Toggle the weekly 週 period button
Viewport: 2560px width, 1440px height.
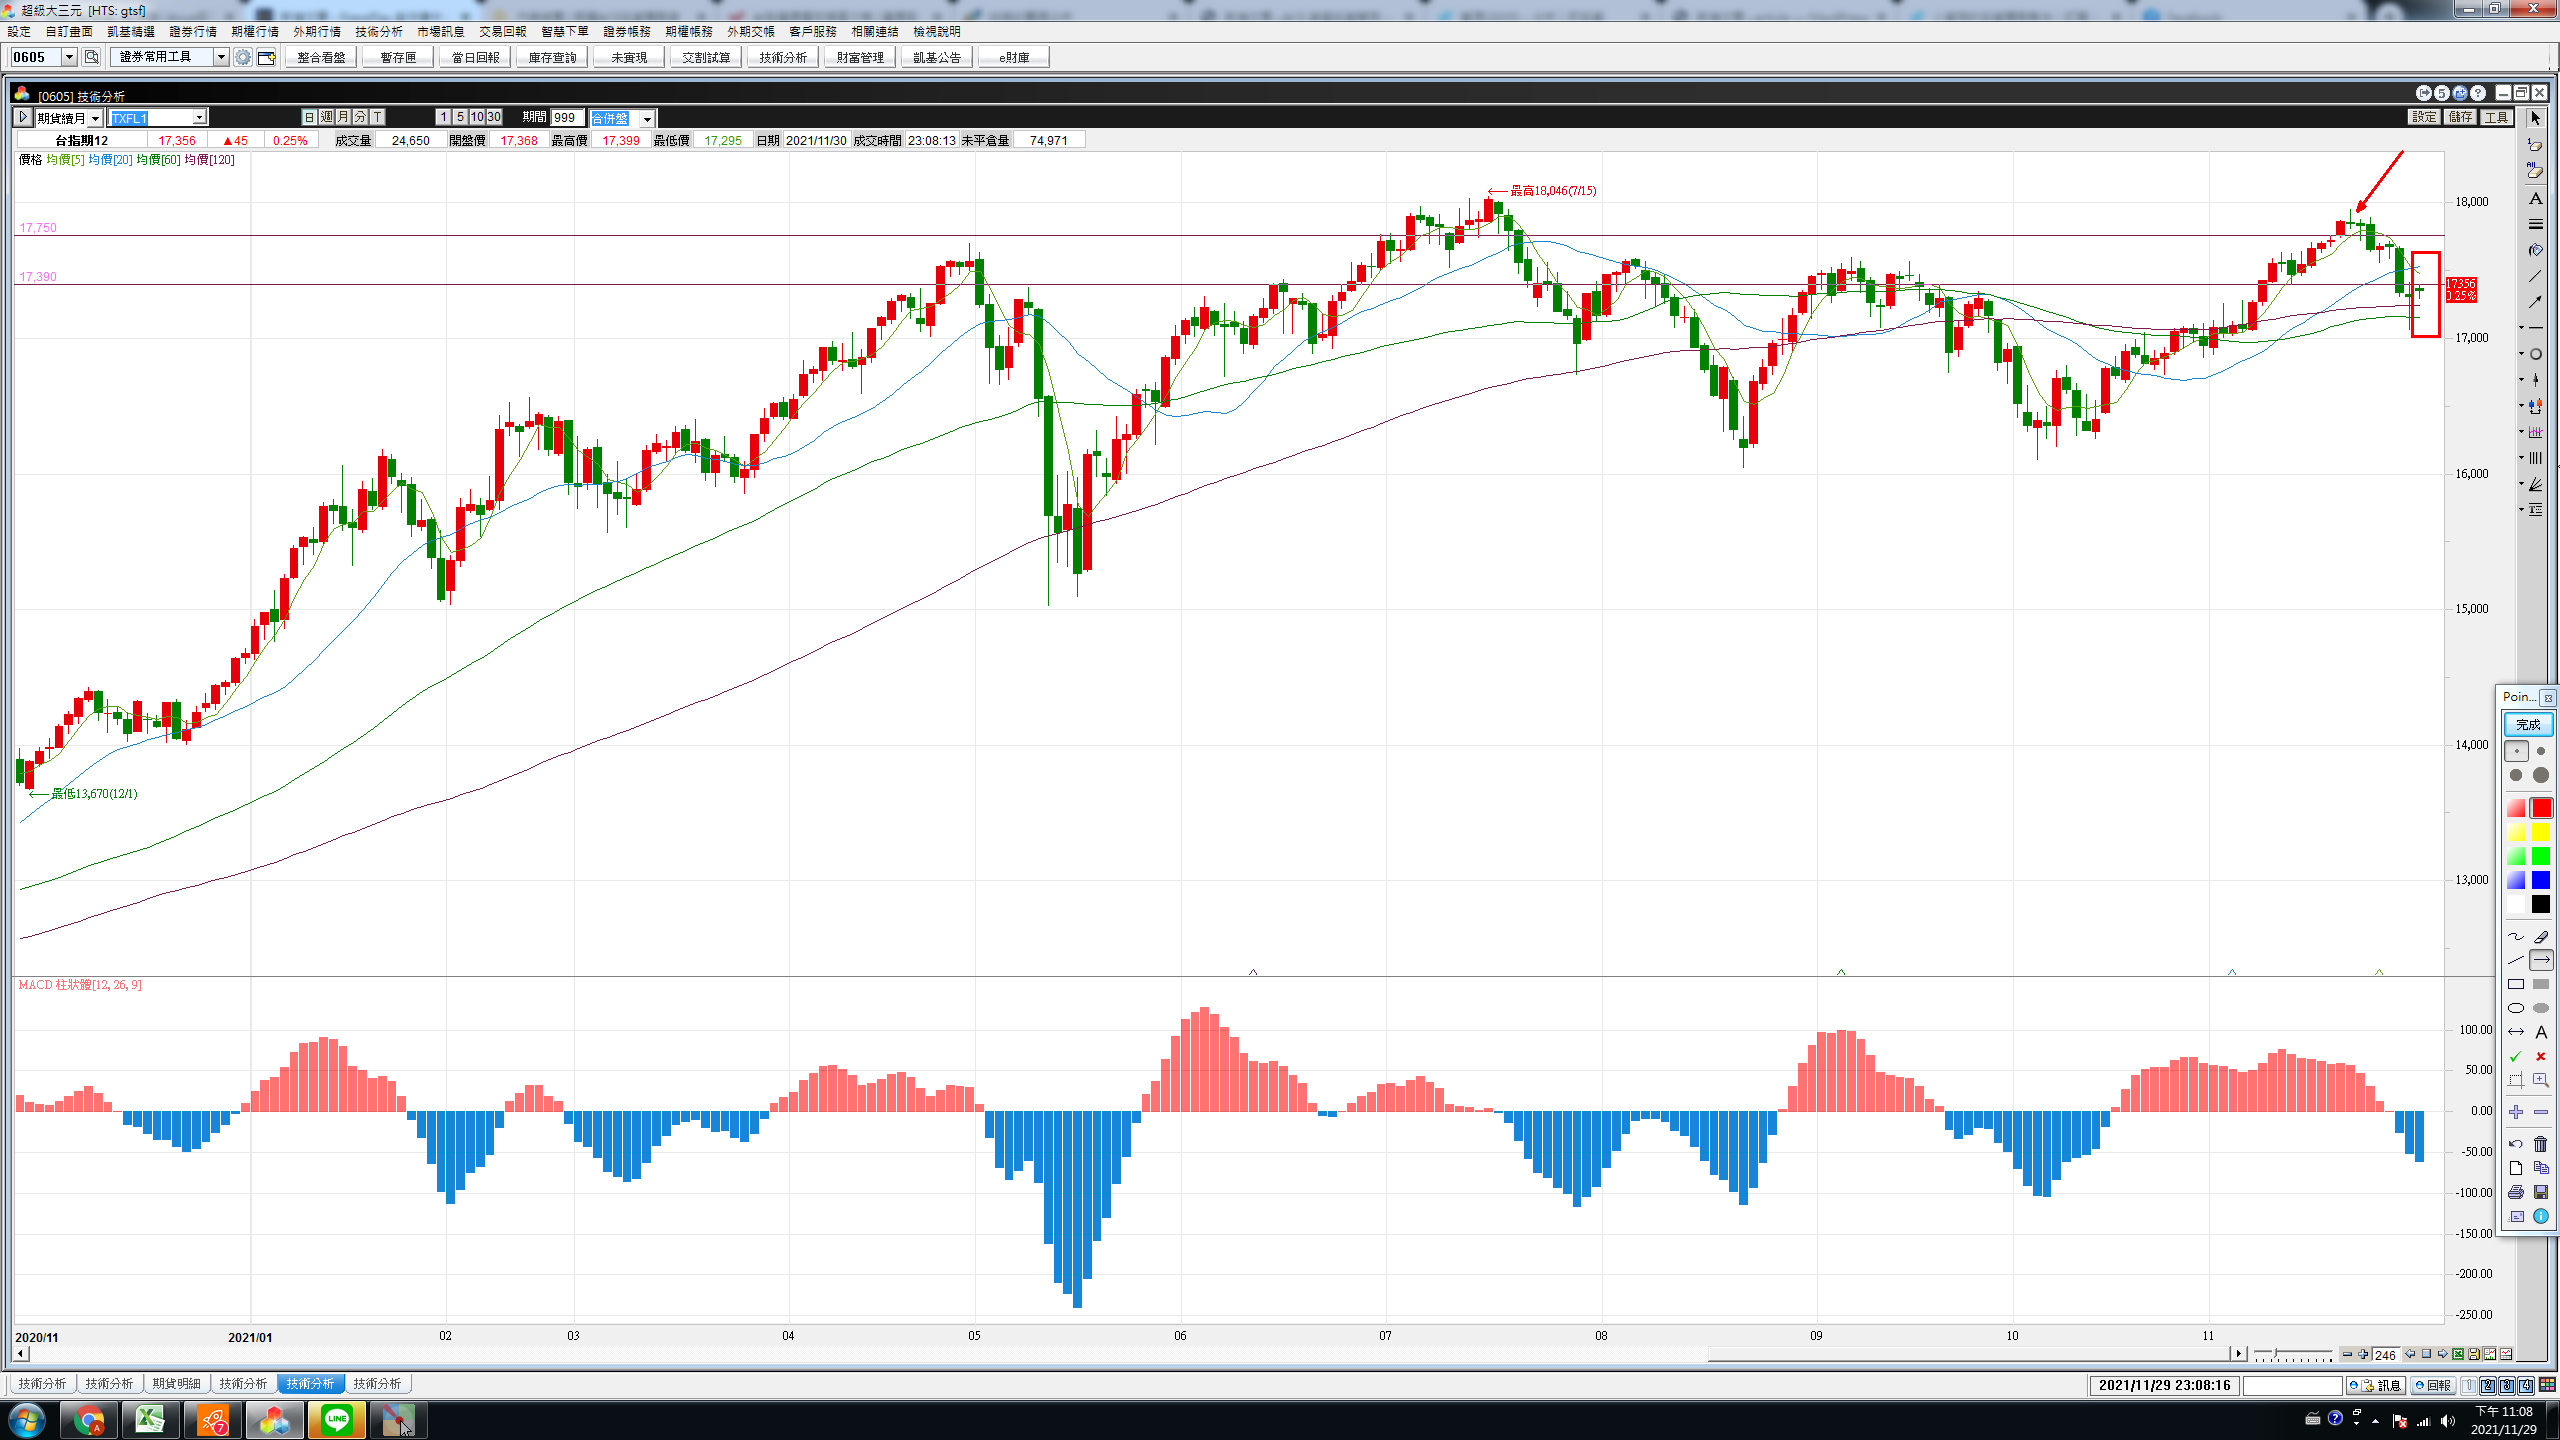(x=327, y=118)
